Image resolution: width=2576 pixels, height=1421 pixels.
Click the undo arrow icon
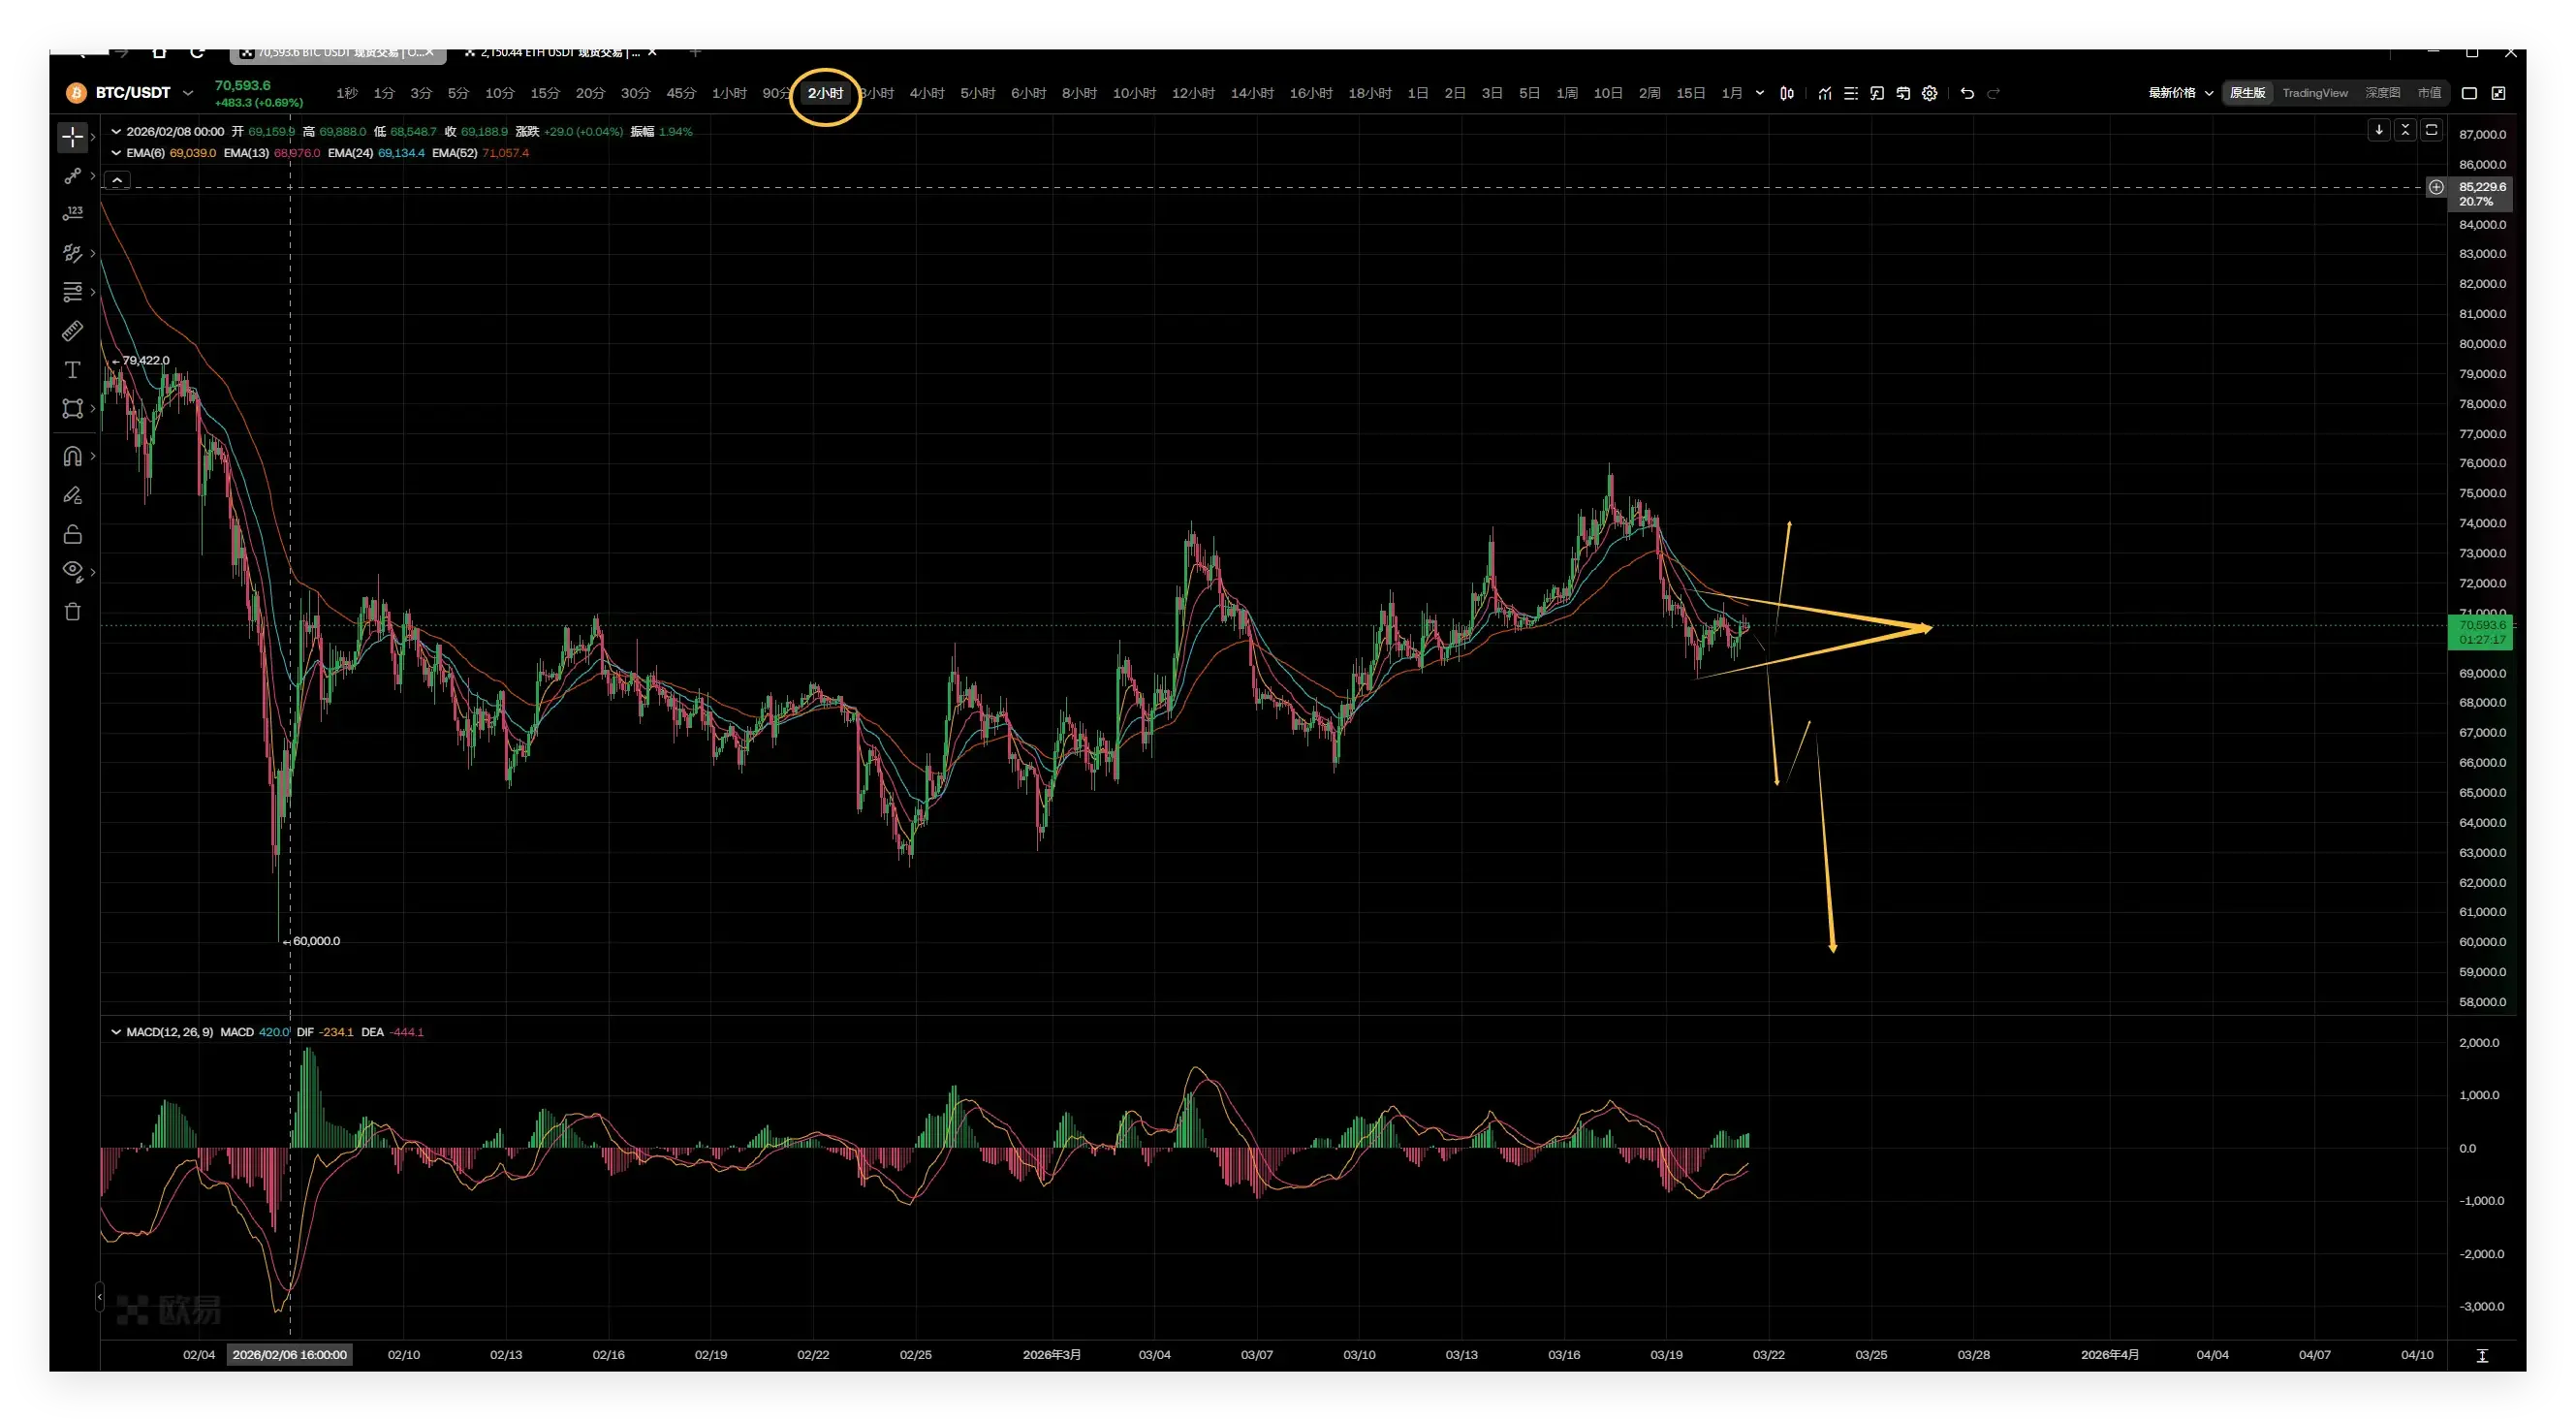(x=1967, y=93)
